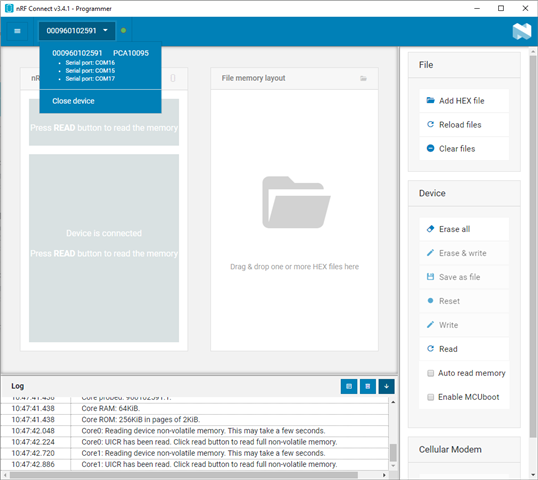Click nRF Connect app icon in title bar
The image size is (538, 480).
tap(9, 8)
